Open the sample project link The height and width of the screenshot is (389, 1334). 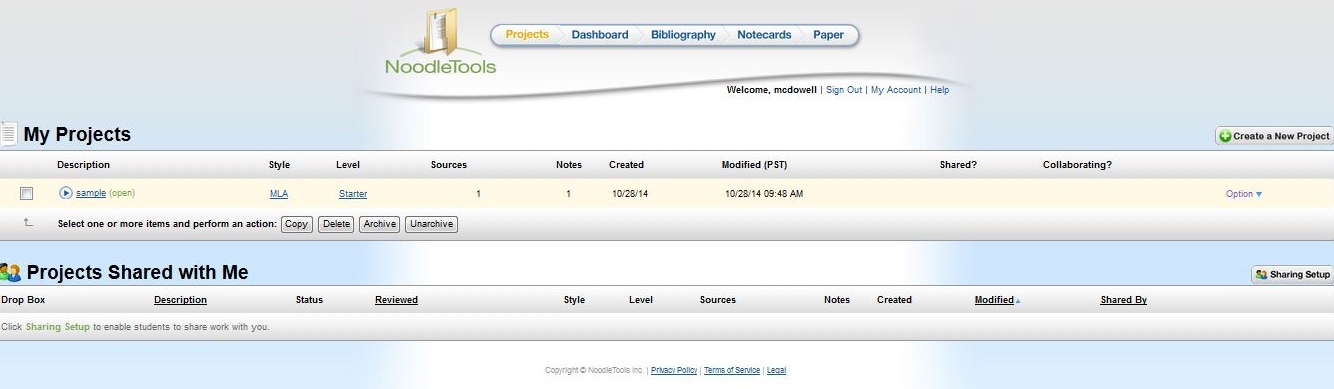click(91, 194)
